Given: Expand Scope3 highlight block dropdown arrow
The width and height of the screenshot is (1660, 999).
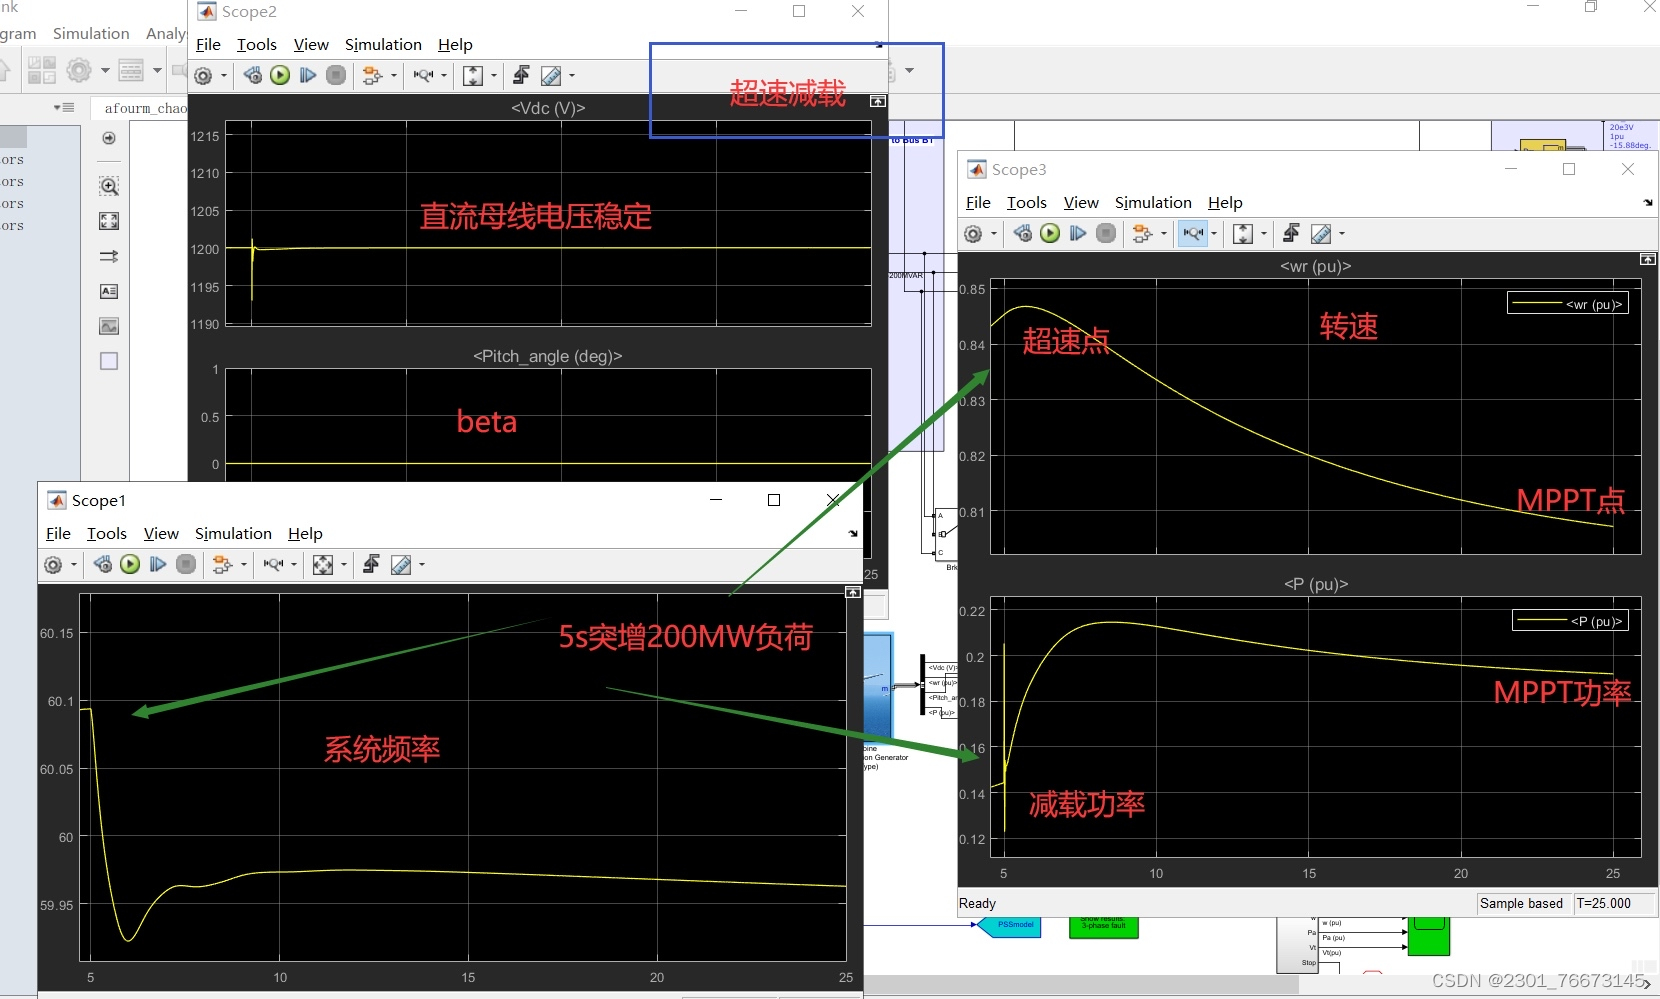Looking at the screenshot, I should pyautogui.click(x=1164, y=234).
